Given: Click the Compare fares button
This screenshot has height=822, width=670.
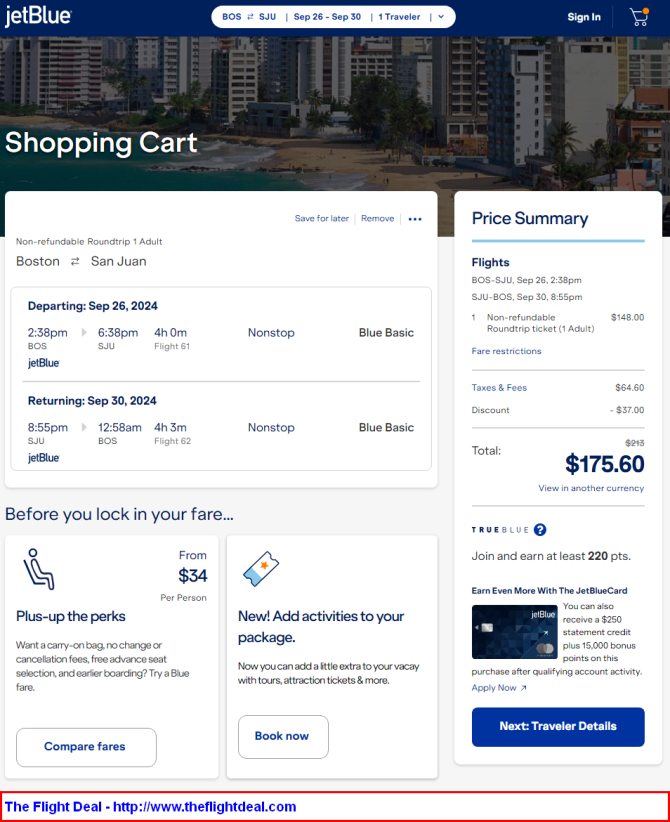Looking at the screenshot, I should (87, 747).
